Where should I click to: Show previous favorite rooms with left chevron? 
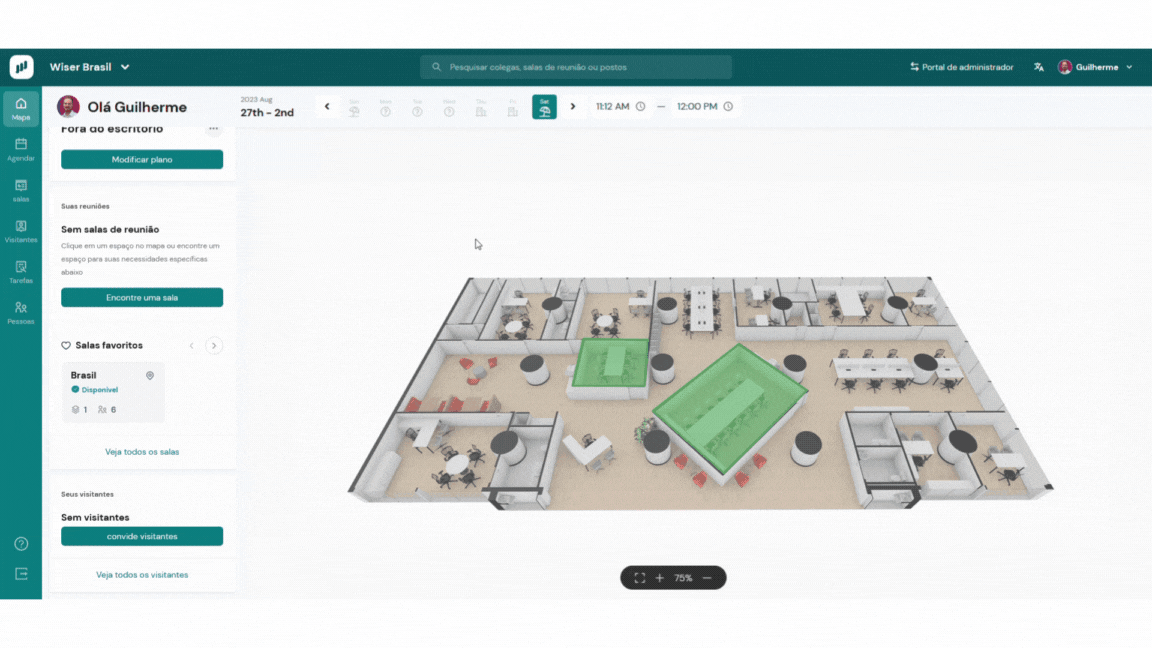(192, 346)
